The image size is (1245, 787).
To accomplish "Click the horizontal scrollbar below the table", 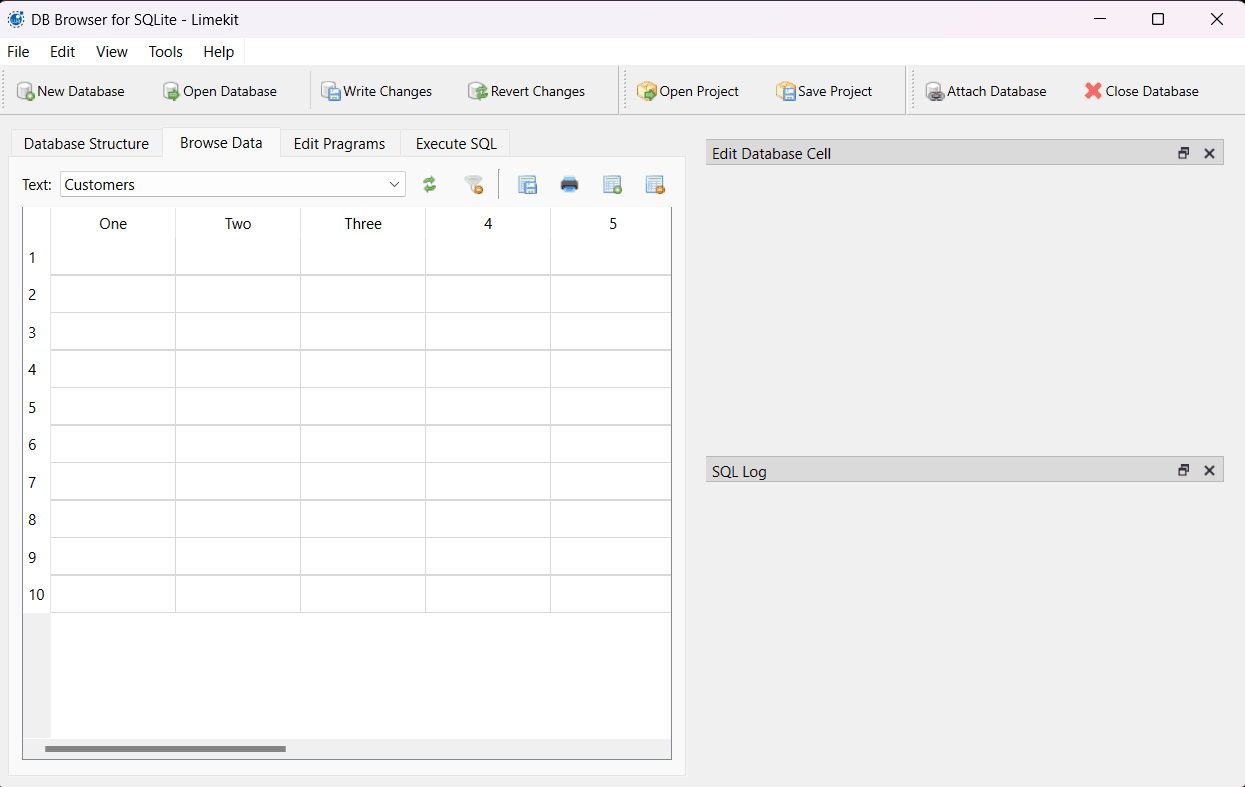I will pyautogui.click(x=165, y=748).
